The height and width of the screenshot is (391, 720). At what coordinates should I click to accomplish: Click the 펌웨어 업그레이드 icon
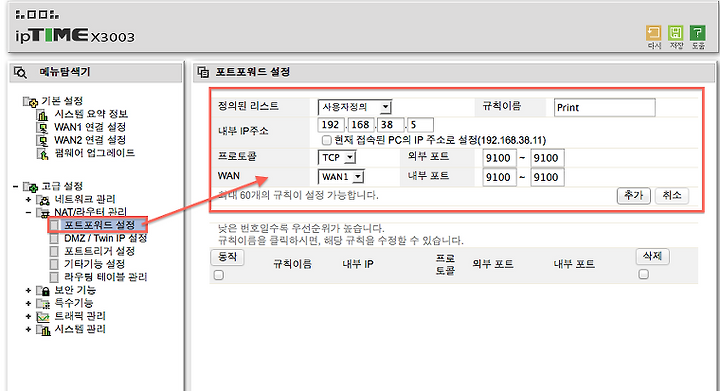tap(43, 153)
